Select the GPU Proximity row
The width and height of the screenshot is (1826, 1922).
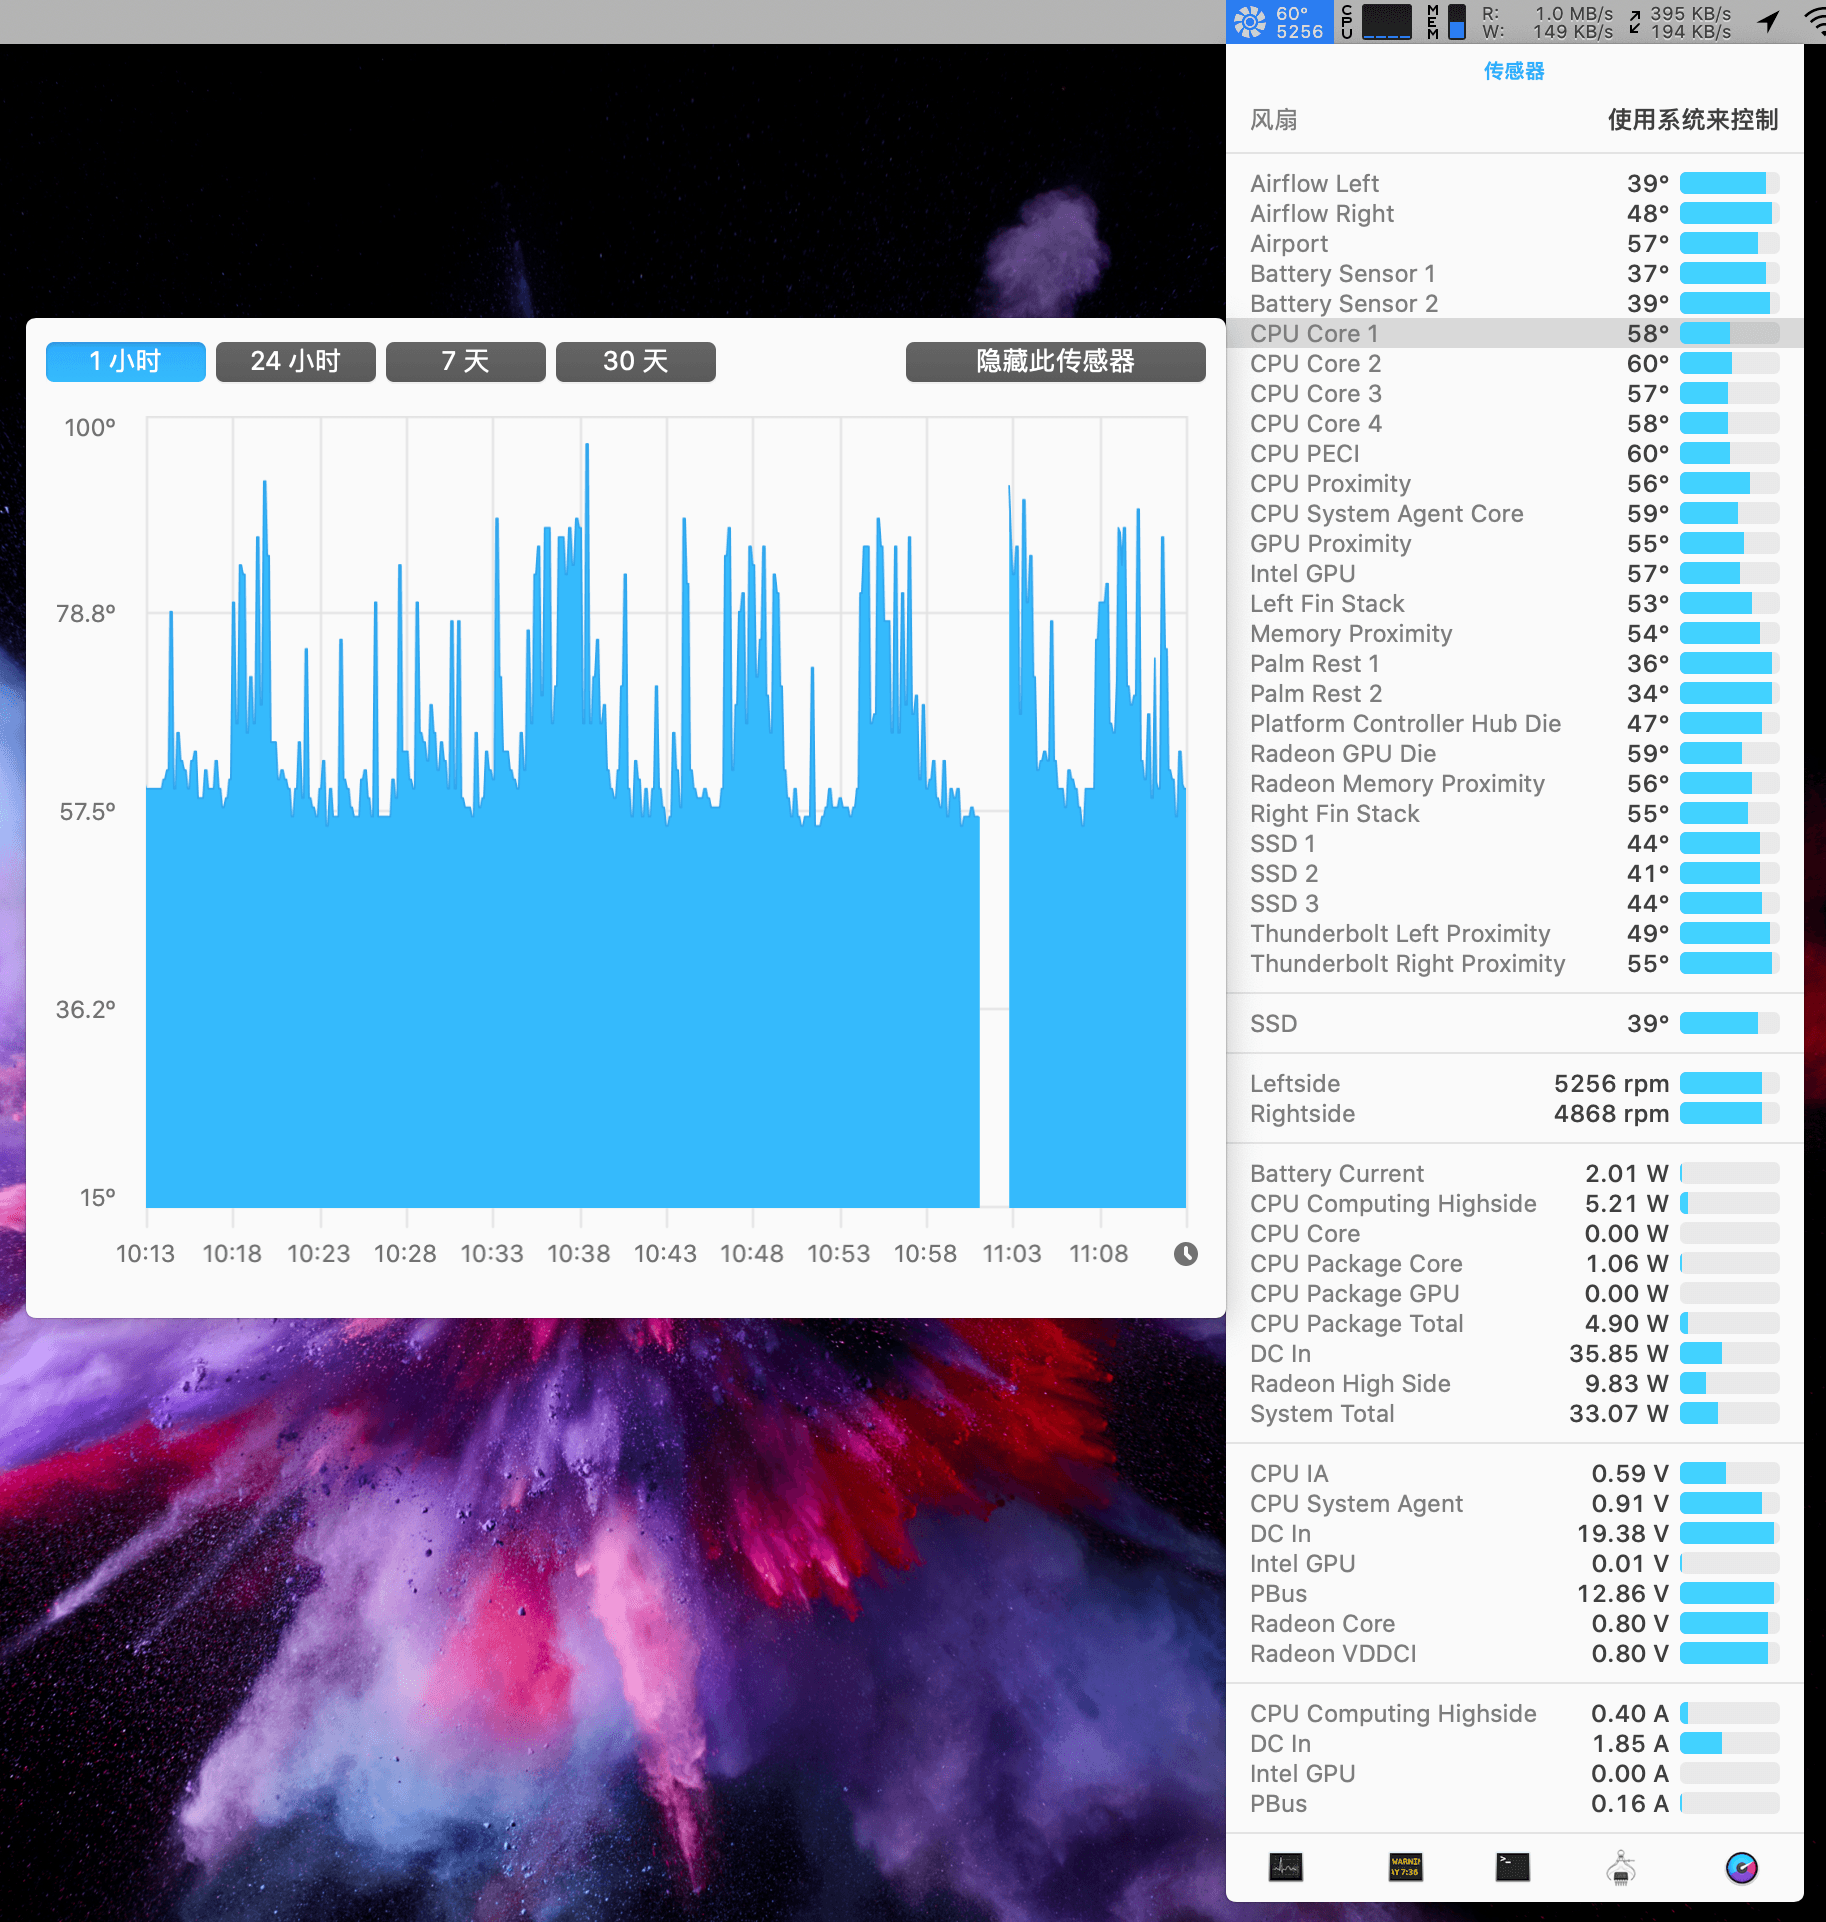pyautogui.click(x=1515, y=543)
